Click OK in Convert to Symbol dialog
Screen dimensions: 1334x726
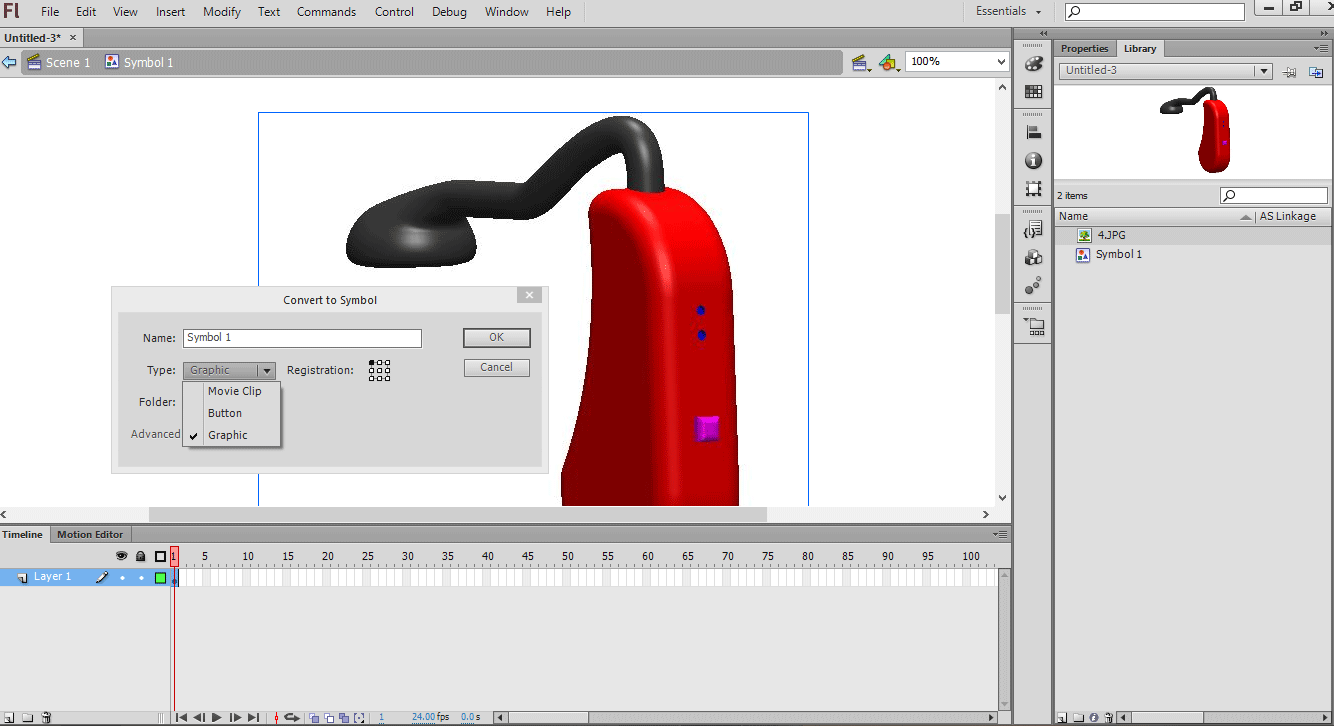click(496, 338)
